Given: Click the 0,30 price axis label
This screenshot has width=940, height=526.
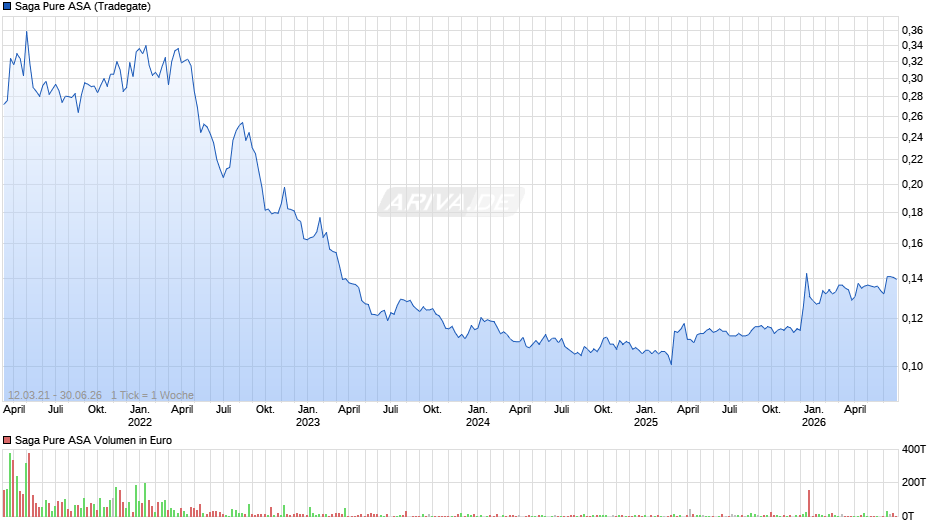Looking at the screenshot, I should 912,78.
